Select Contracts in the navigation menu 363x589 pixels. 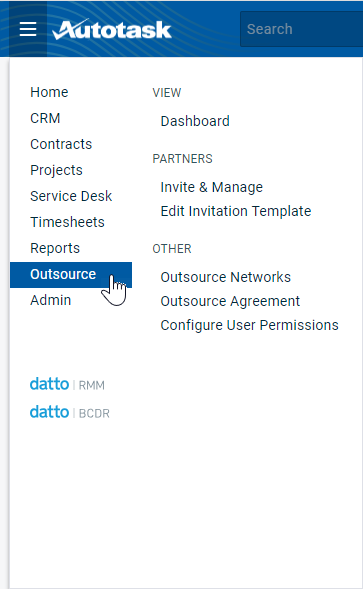pyautogui.click(x=61, y=144)
